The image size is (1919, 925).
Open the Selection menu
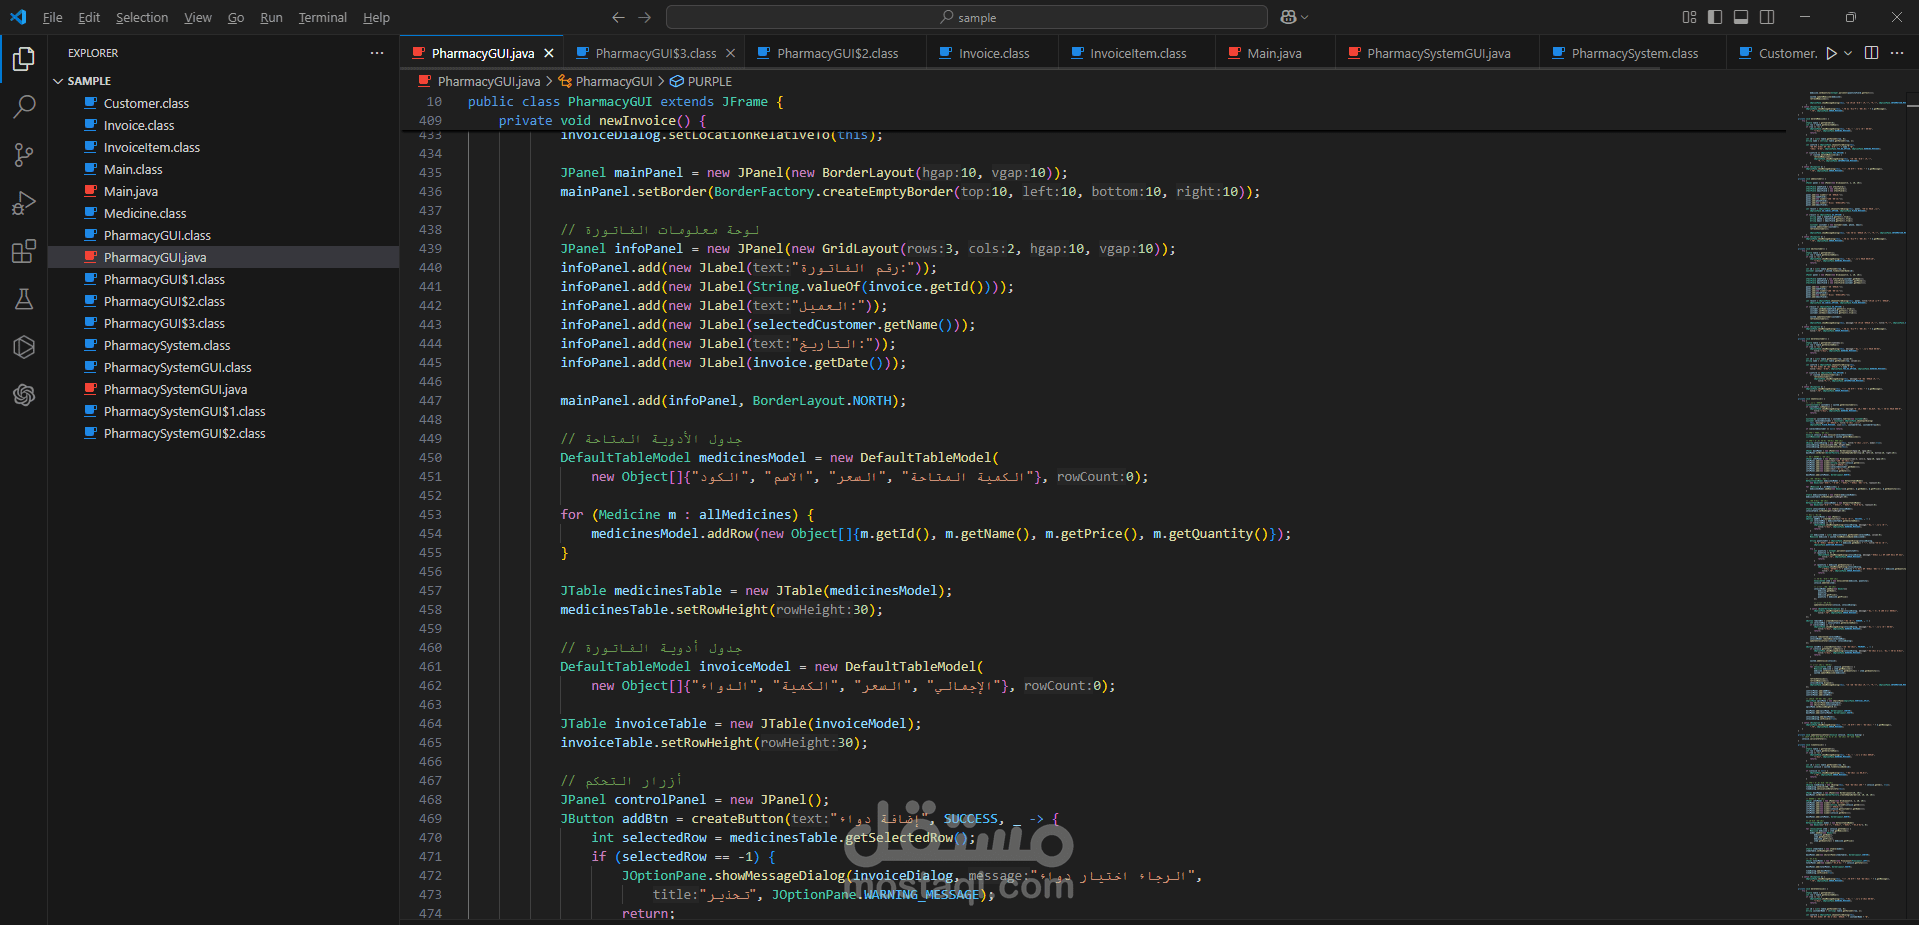(x=142, y=17)
